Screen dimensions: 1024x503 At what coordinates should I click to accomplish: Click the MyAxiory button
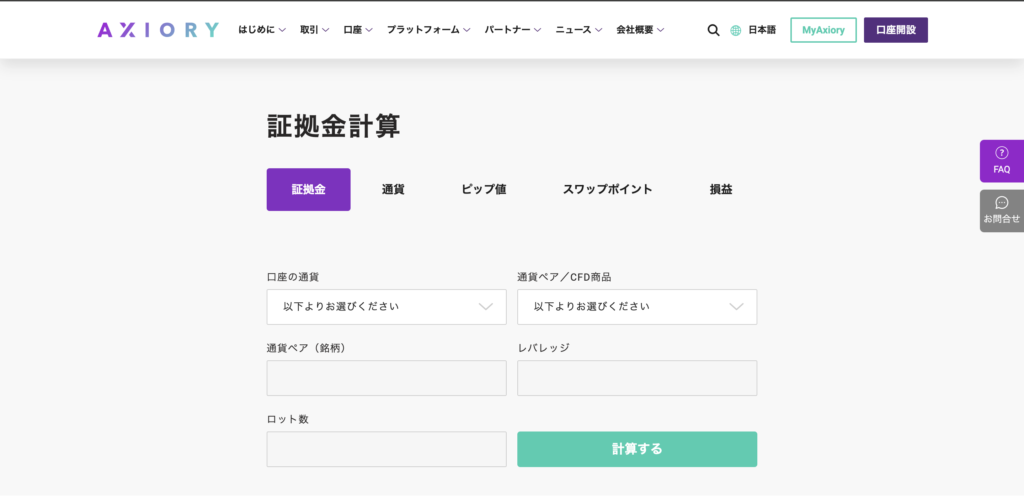824,30
